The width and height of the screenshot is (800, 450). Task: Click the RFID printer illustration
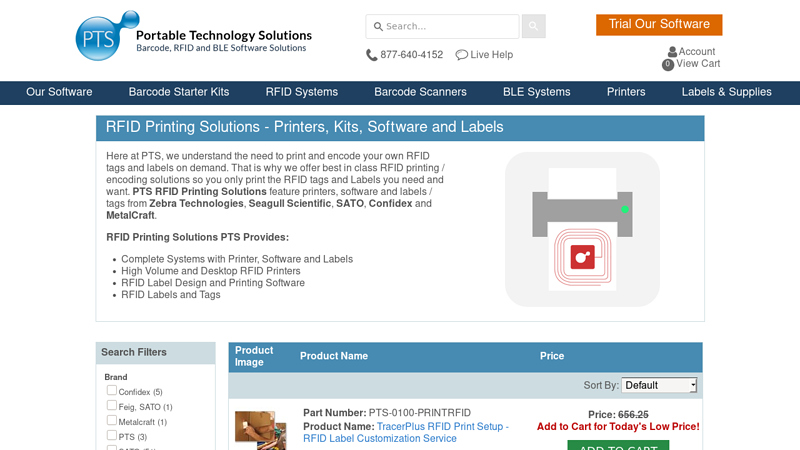tap(582, 229)
